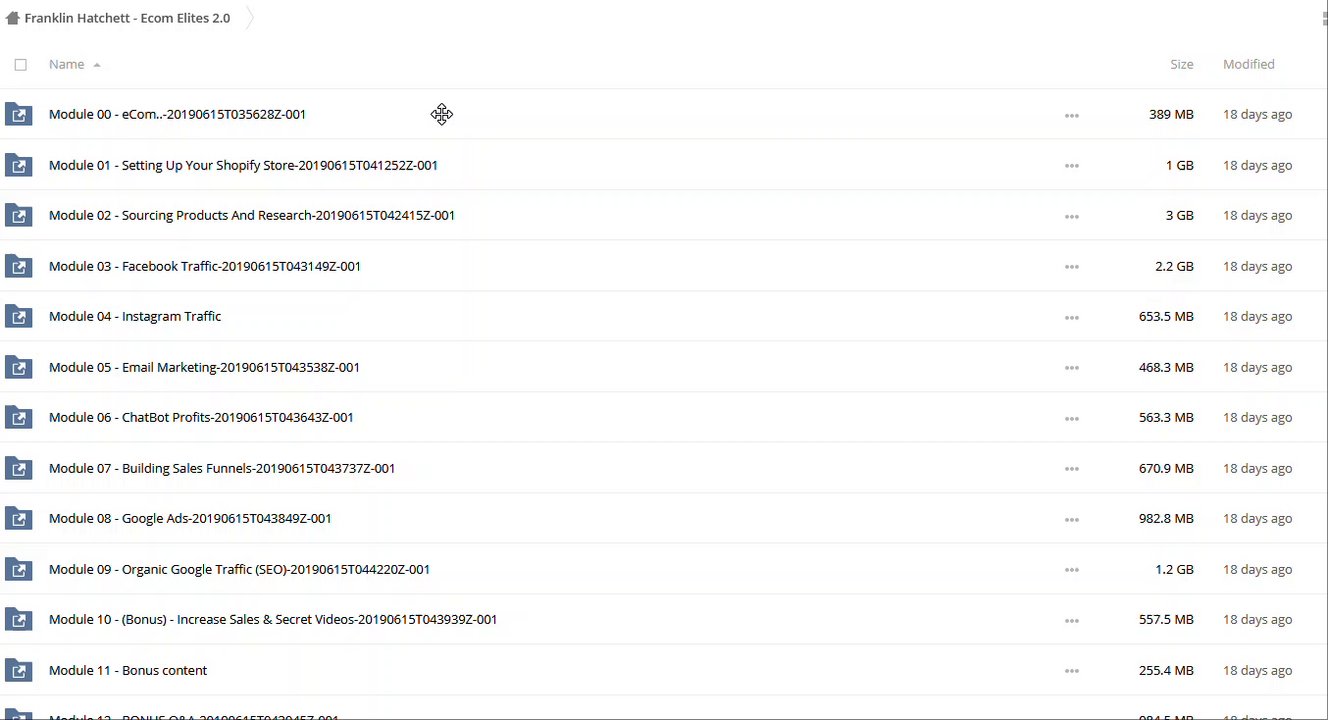The image size is (1328, 720).
Task: Click the shared folder icon for Module 00
Action: click(18, 115)
